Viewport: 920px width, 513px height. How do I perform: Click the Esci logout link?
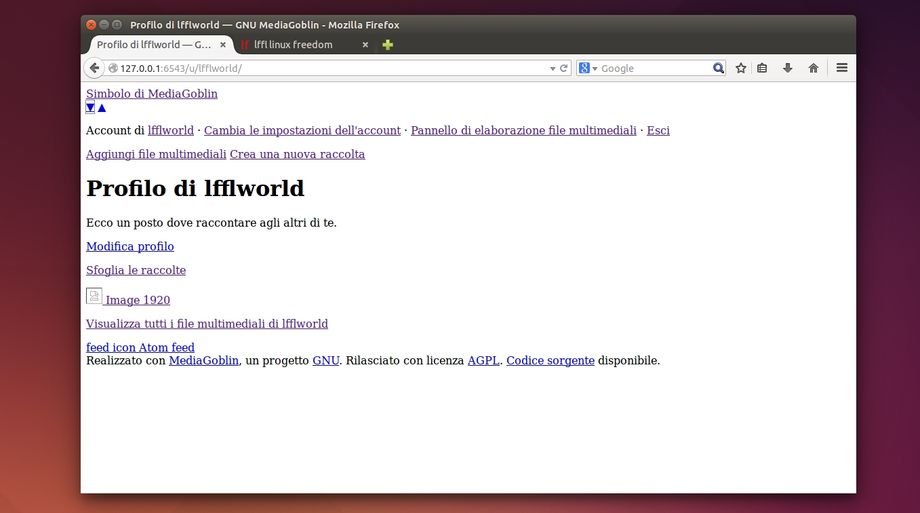pyautogui.click(x=658, y=130)
